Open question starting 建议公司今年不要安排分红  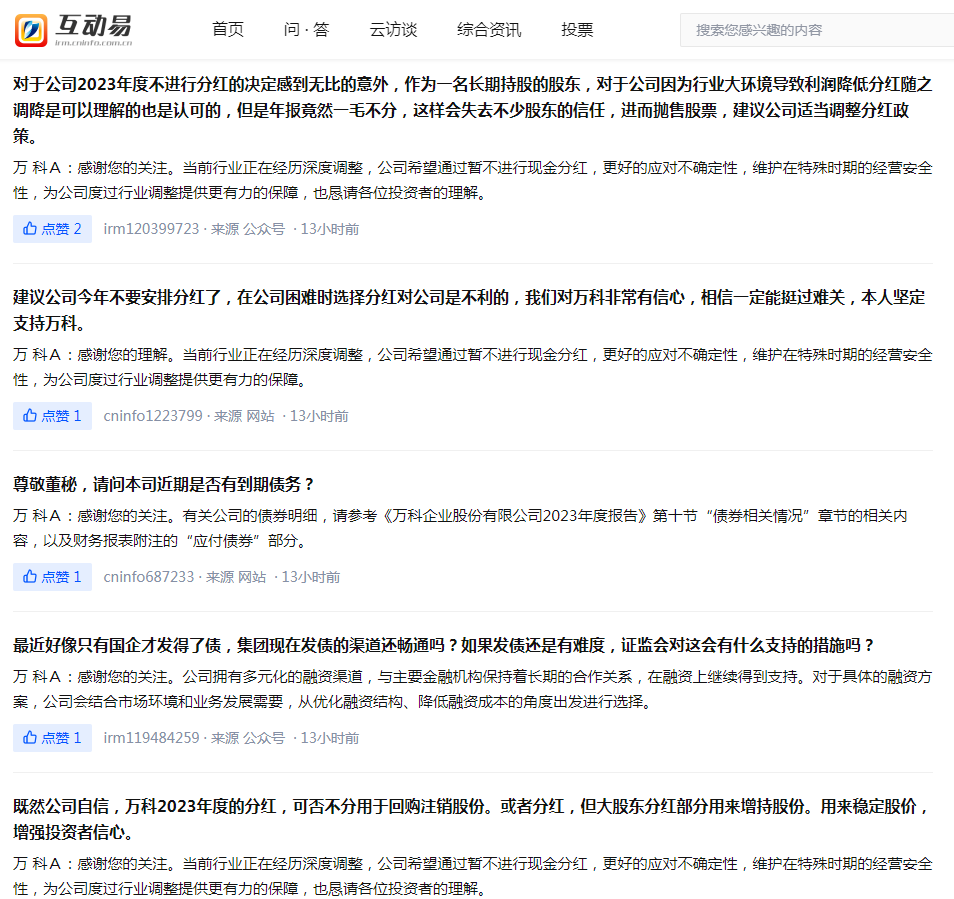tap(469, 310)
